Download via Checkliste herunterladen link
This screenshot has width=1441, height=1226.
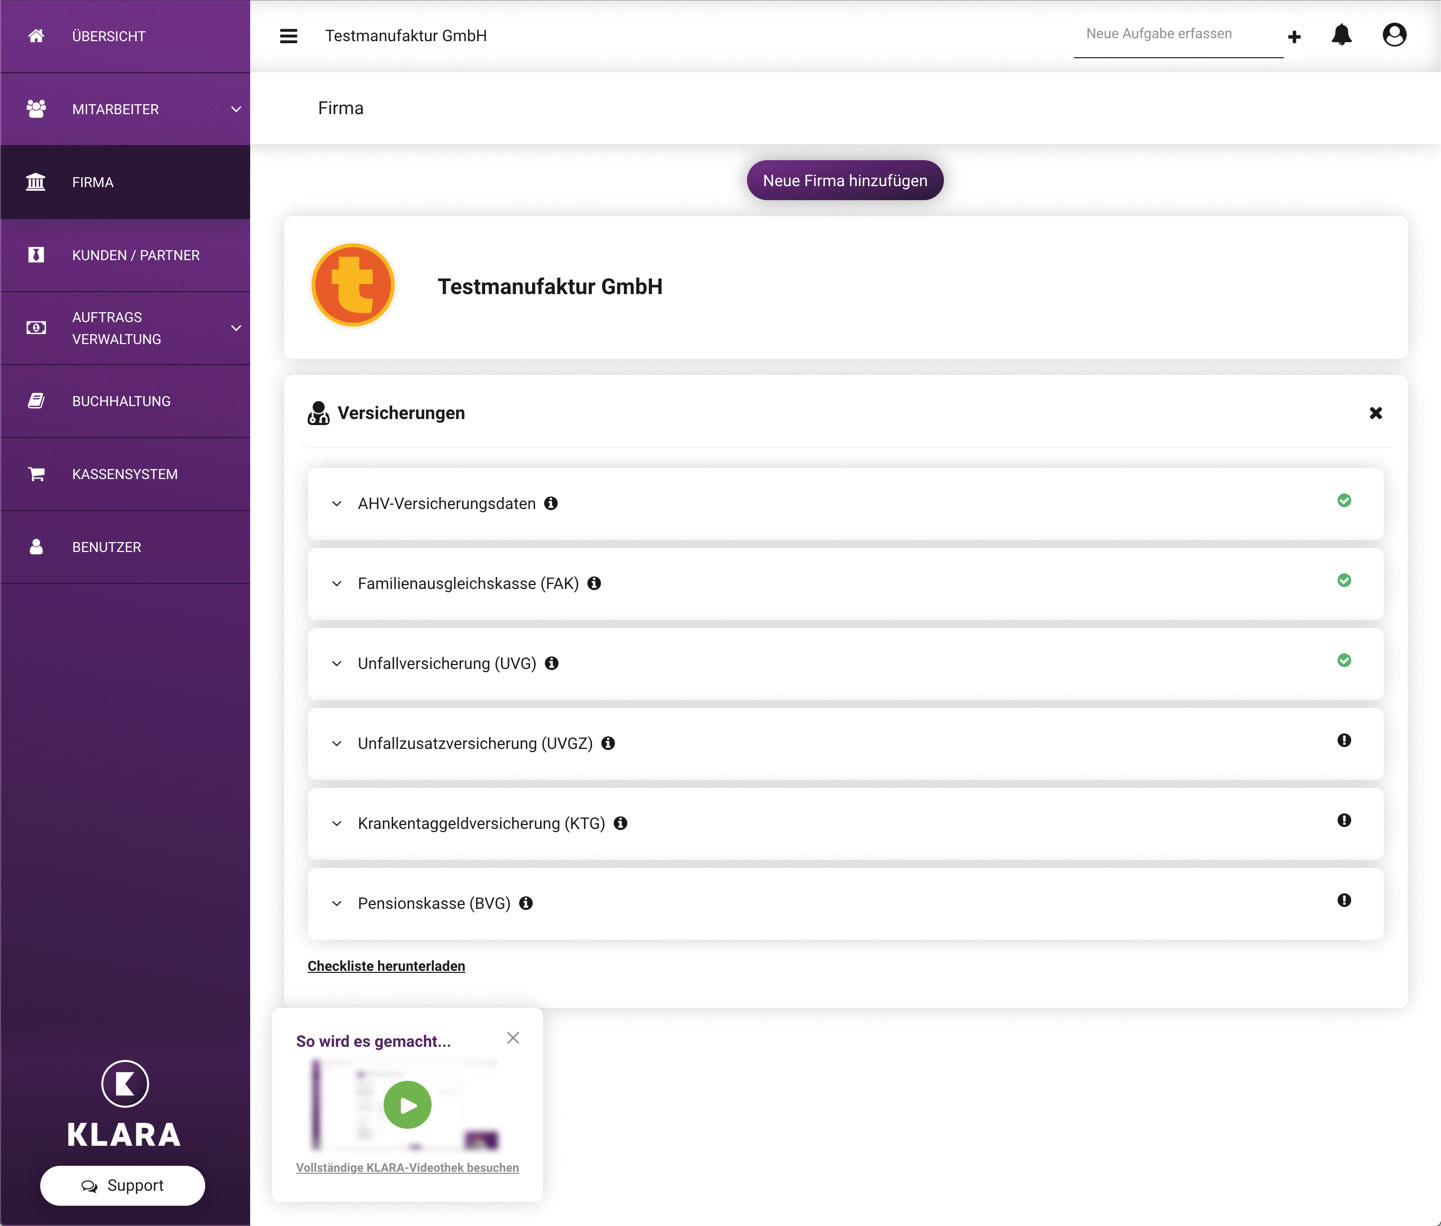point(386,966)
